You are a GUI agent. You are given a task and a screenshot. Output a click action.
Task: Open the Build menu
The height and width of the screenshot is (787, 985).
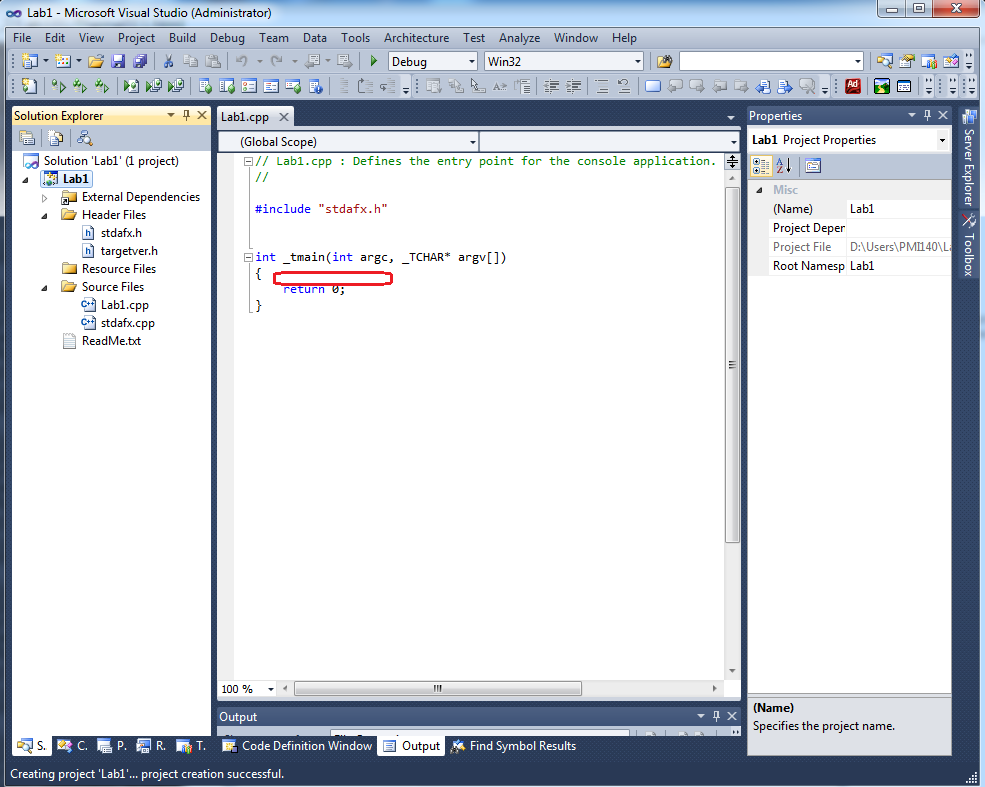[x=182, y=38]
